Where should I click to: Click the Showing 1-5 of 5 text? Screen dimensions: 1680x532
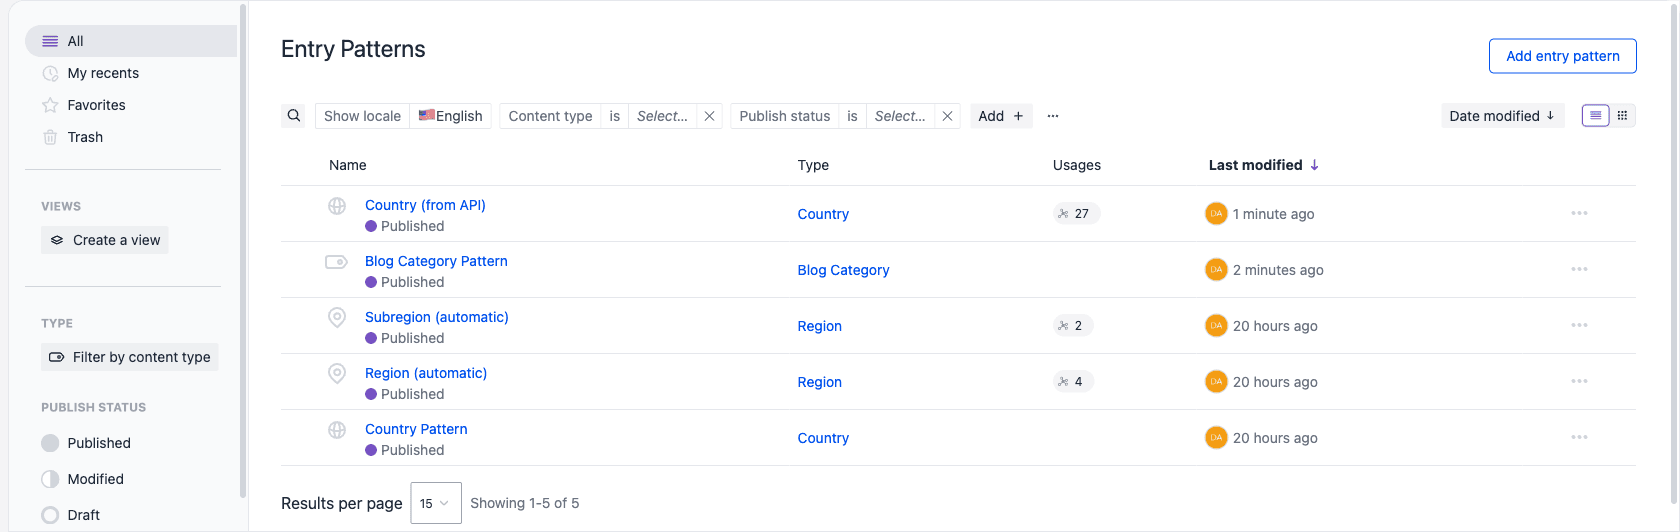(525, 503)
